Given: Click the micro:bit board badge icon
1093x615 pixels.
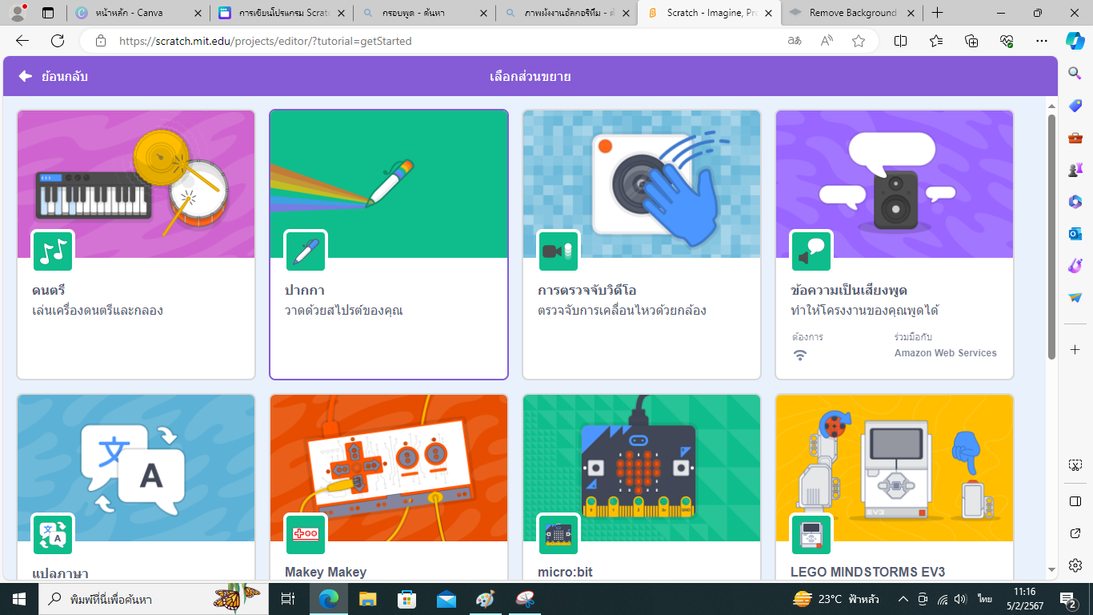Looking at the screenshot, I should pos(558,535).
